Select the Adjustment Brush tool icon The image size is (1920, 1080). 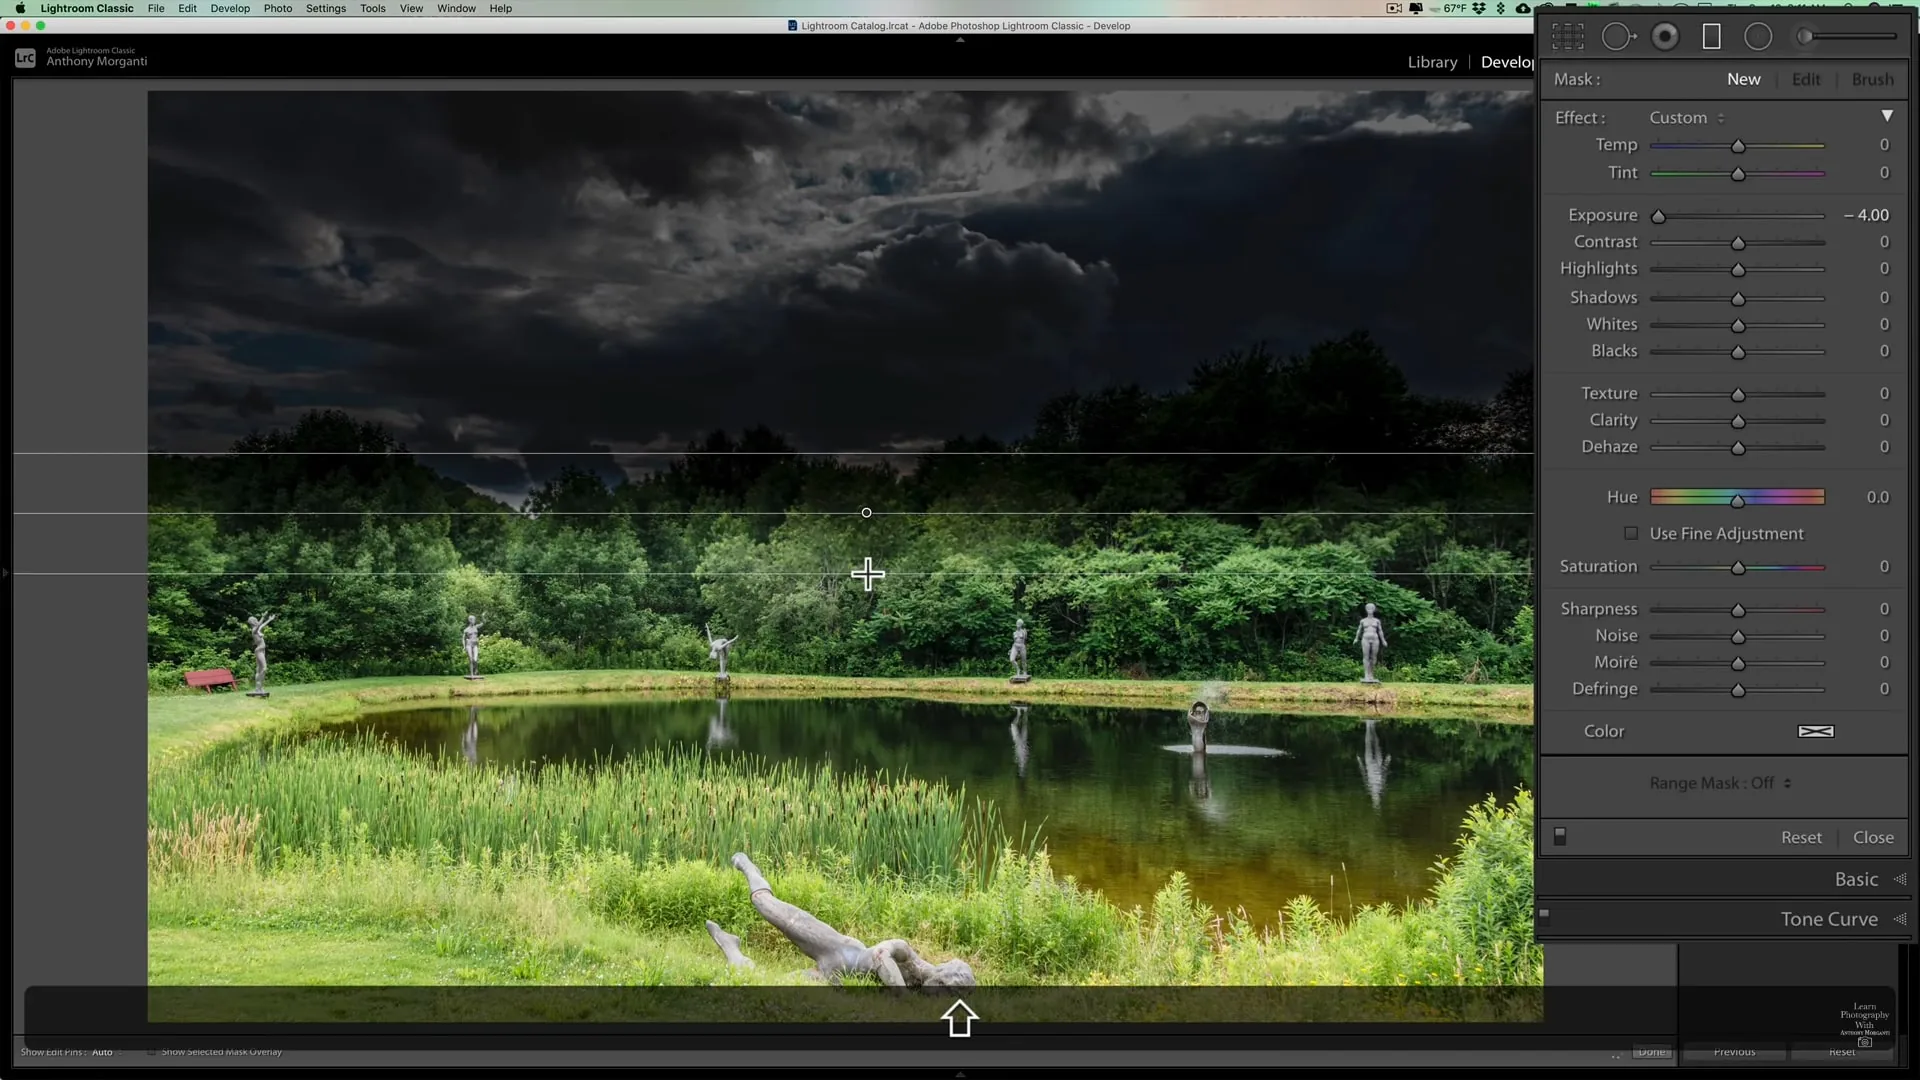(1846, 37)
